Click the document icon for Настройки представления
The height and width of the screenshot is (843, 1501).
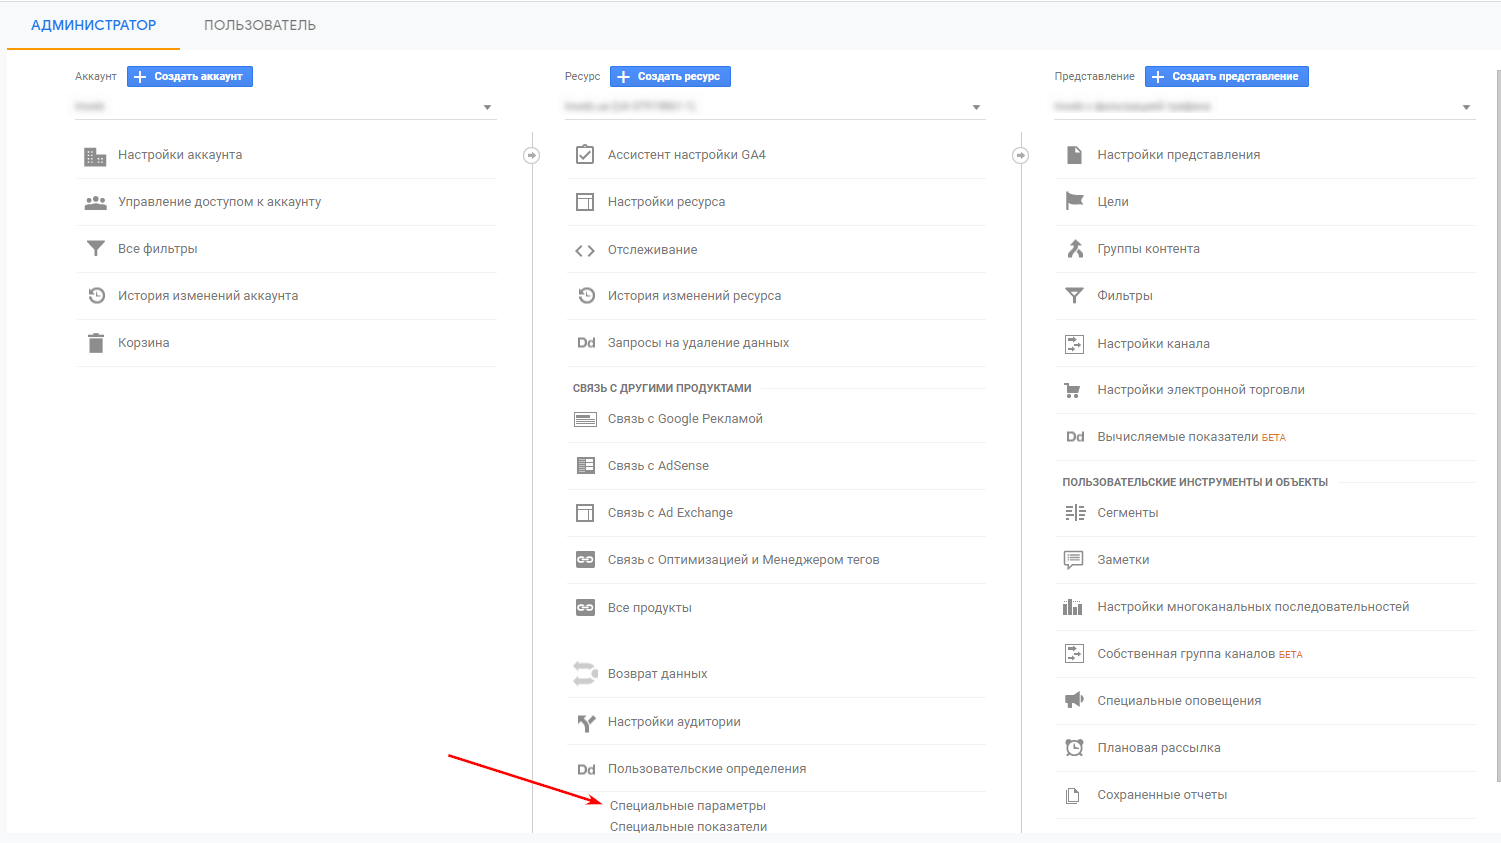pyautogui.click(x=1074, y=155)
